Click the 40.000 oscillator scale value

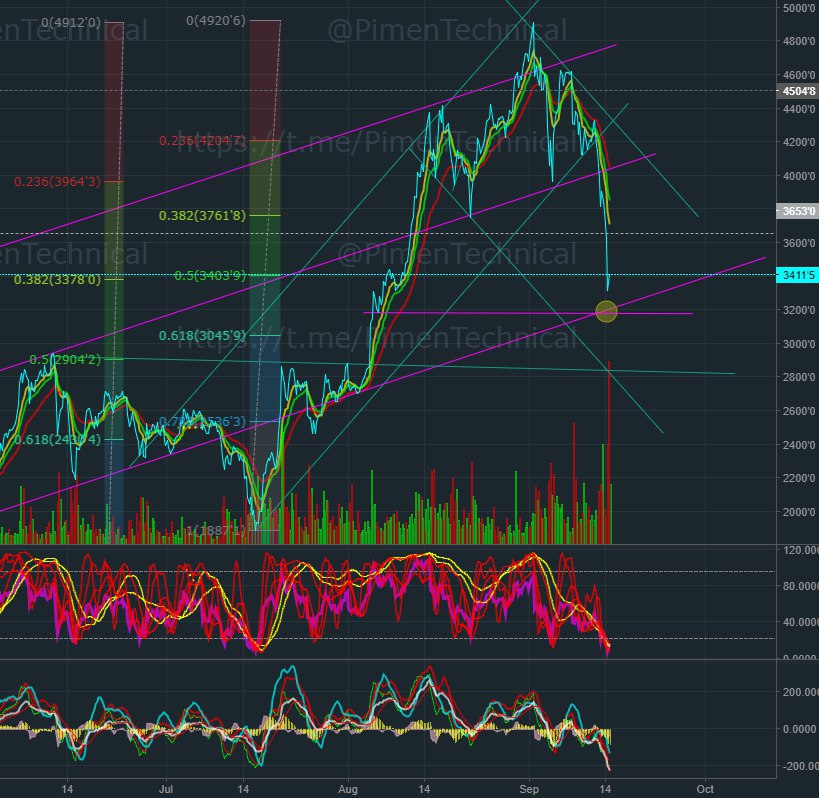click(x=800, y=622)
